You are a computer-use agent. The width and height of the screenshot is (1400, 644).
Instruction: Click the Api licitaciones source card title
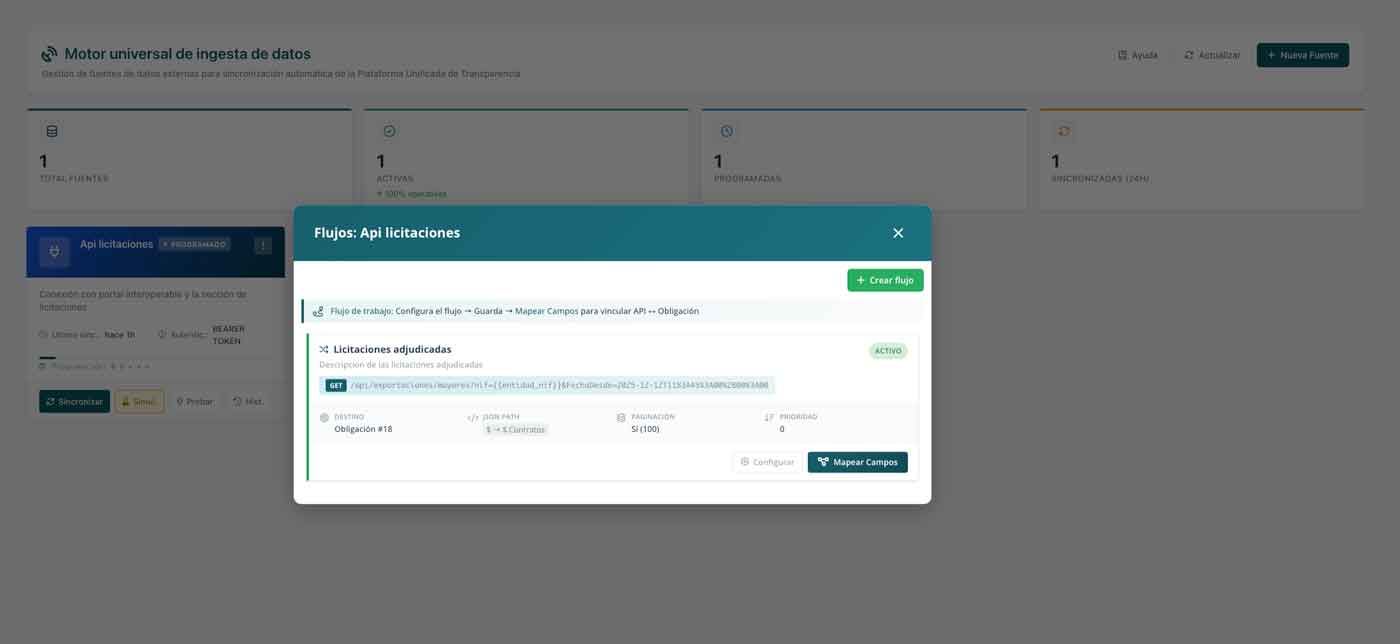click(116, 244)
